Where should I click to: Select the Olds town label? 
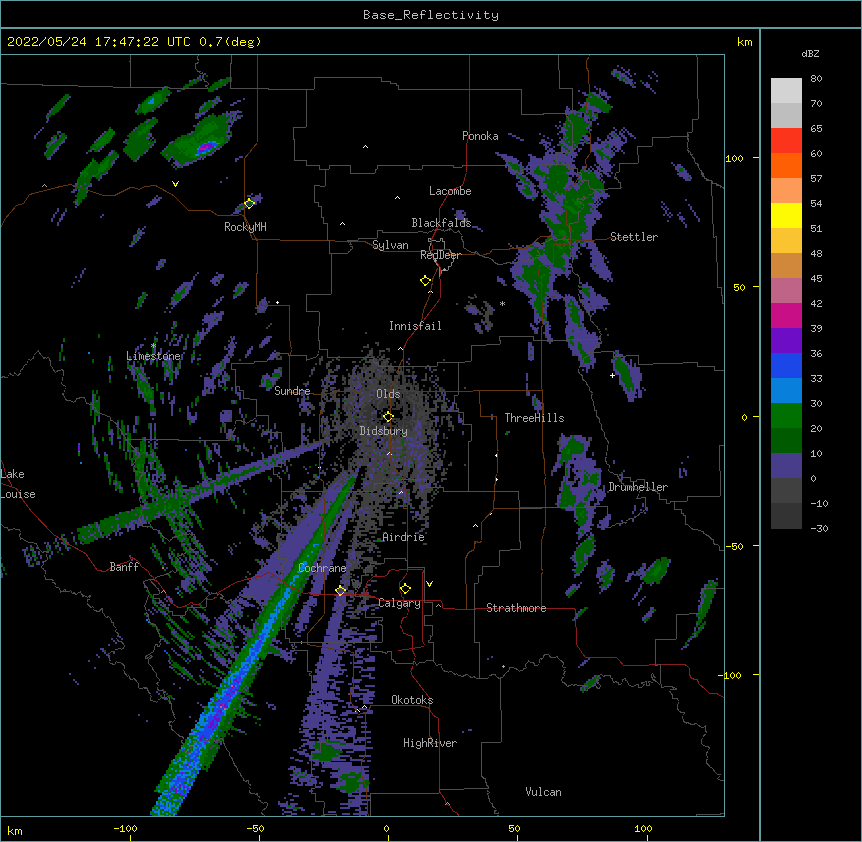pyautogui.click(x=388, y=394)
